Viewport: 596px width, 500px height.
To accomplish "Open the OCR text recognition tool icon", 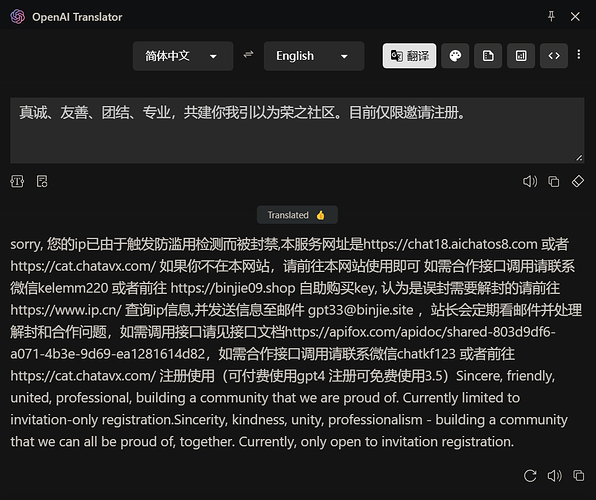I will click(x=17, y=181).
